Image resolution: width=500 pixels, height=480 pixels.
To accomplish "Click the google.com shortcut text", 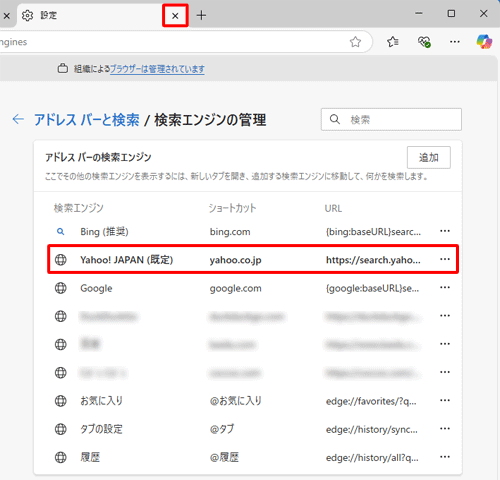I will (x=235, y=289).
